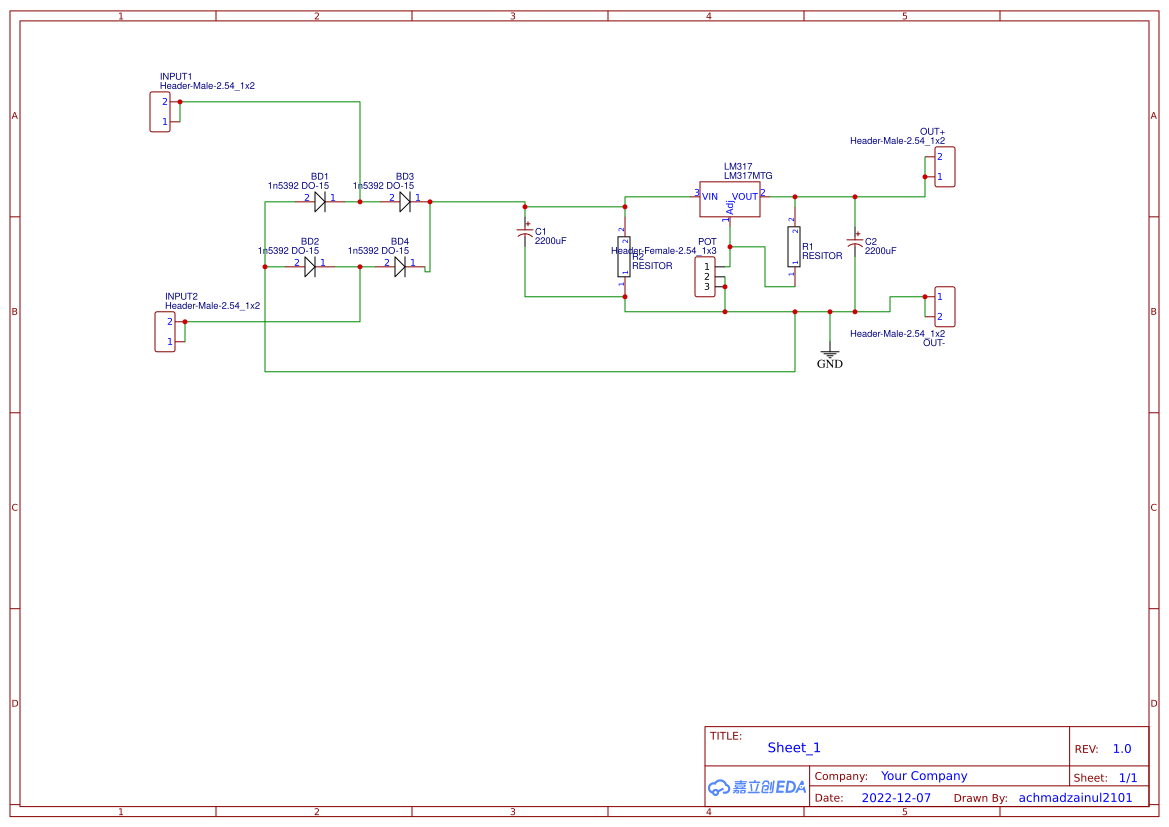Click the REV 1.0 value
The height and width of the screenshot is (827, 1169).
[x=1119, y=747]
